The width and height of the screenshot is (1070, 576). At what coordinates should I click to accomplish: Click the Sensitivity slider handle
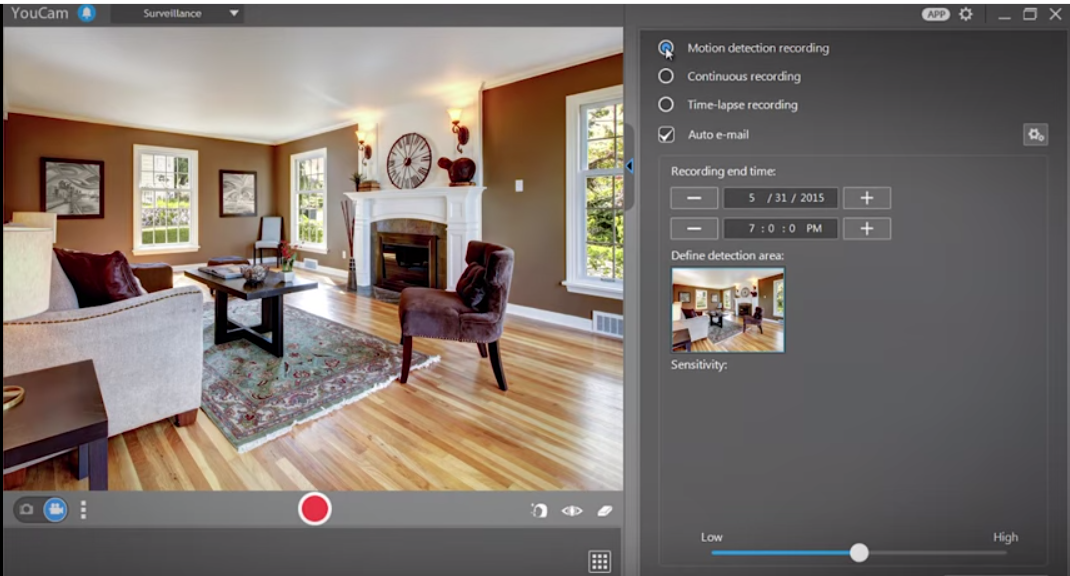point(859,553)
